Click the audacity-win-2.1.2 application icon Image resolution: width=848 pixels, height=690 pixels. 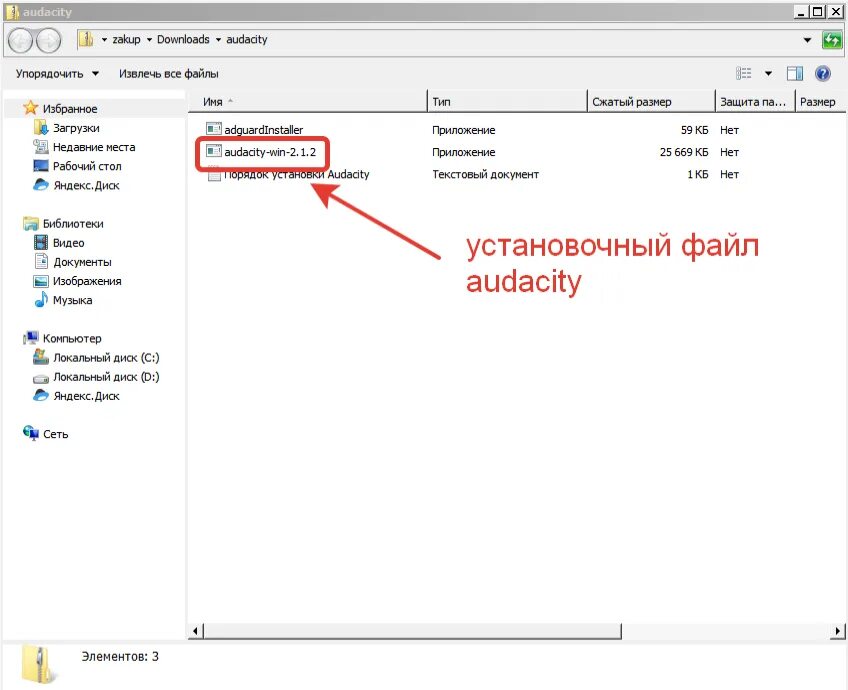214,151
